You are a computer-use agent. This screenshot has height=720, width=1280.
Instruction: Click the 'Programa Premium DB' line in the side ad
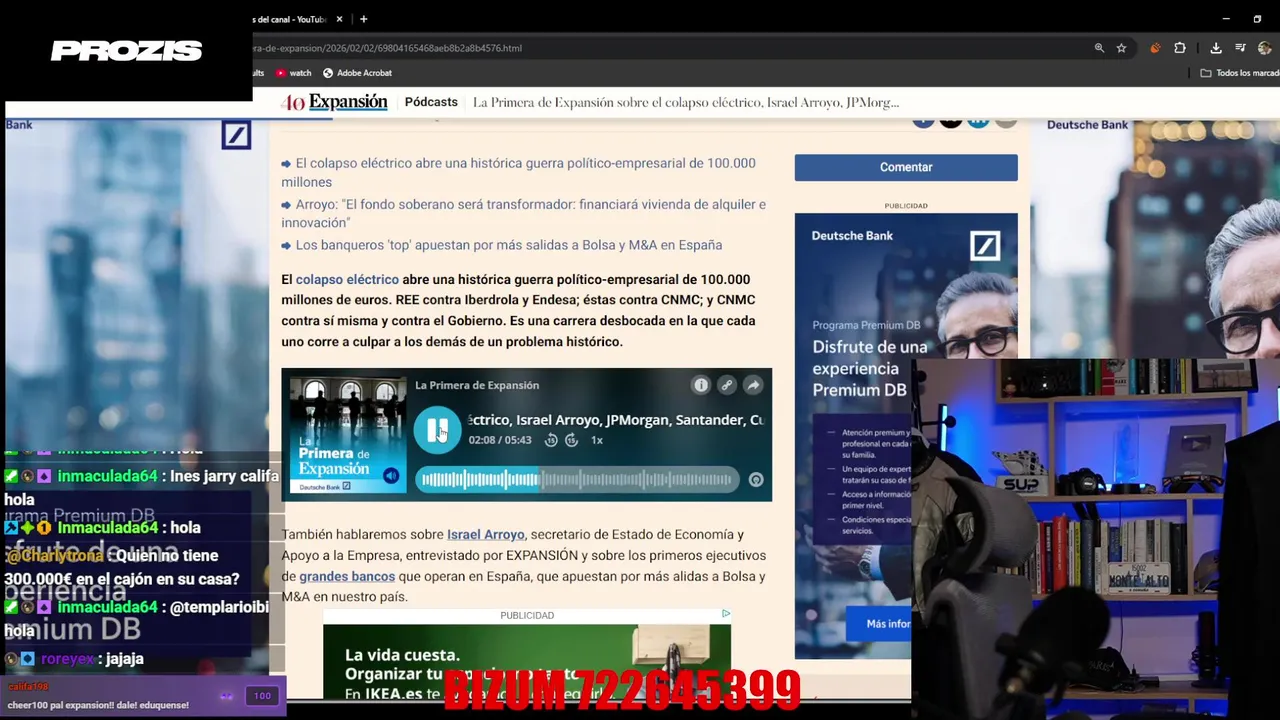point(866,325)
